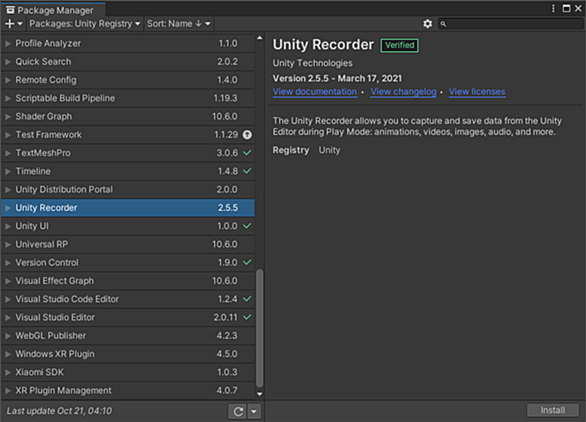
Task: Open the Sort: Name dropdown
Action: point(179,24)
